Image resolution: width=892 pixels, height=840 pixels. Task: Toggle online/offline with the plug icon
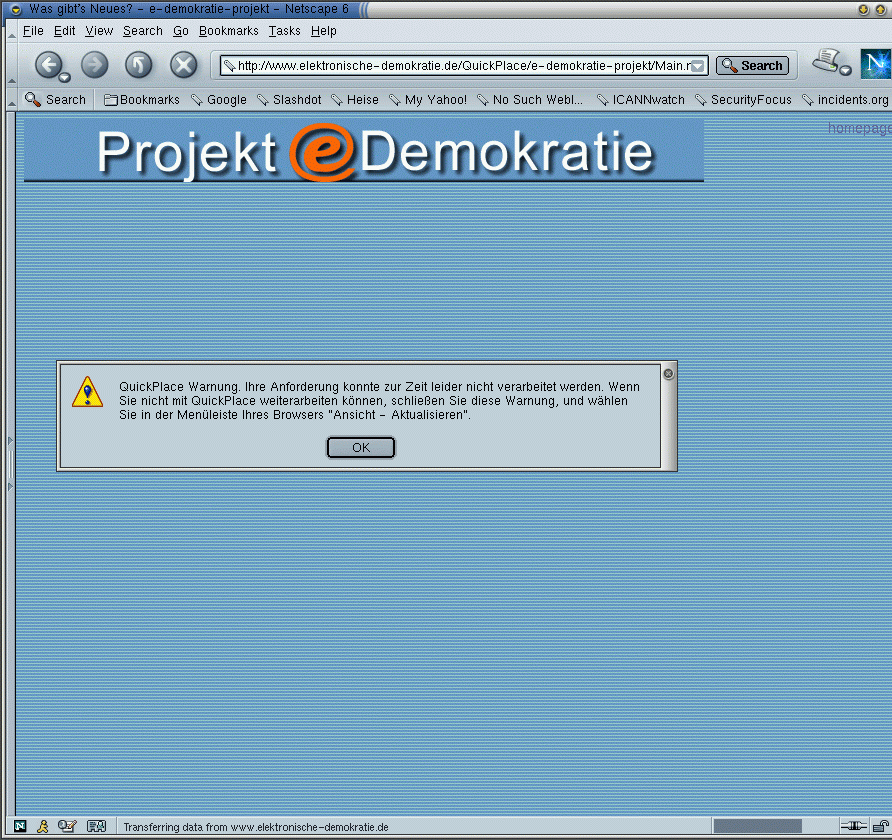853,826
